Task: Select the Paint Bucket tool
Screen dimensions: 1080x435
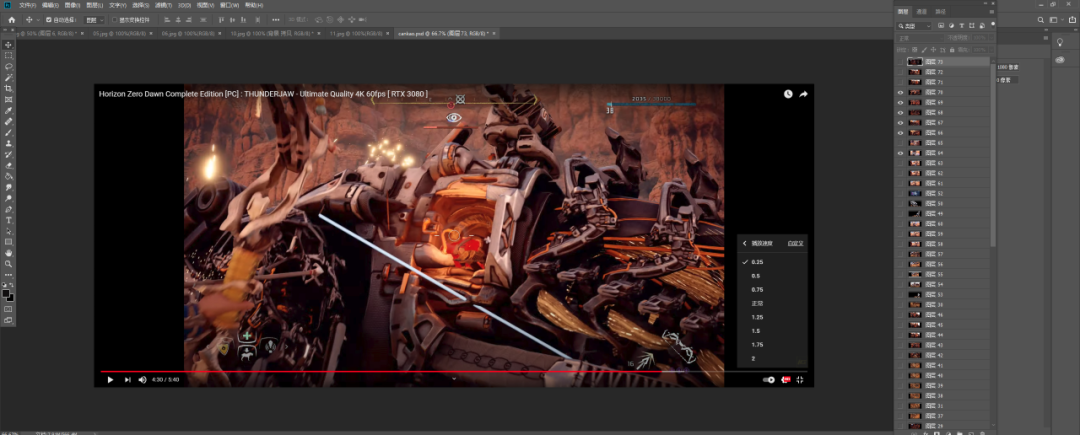Action: pyautogui.click(x=8, y=176)
